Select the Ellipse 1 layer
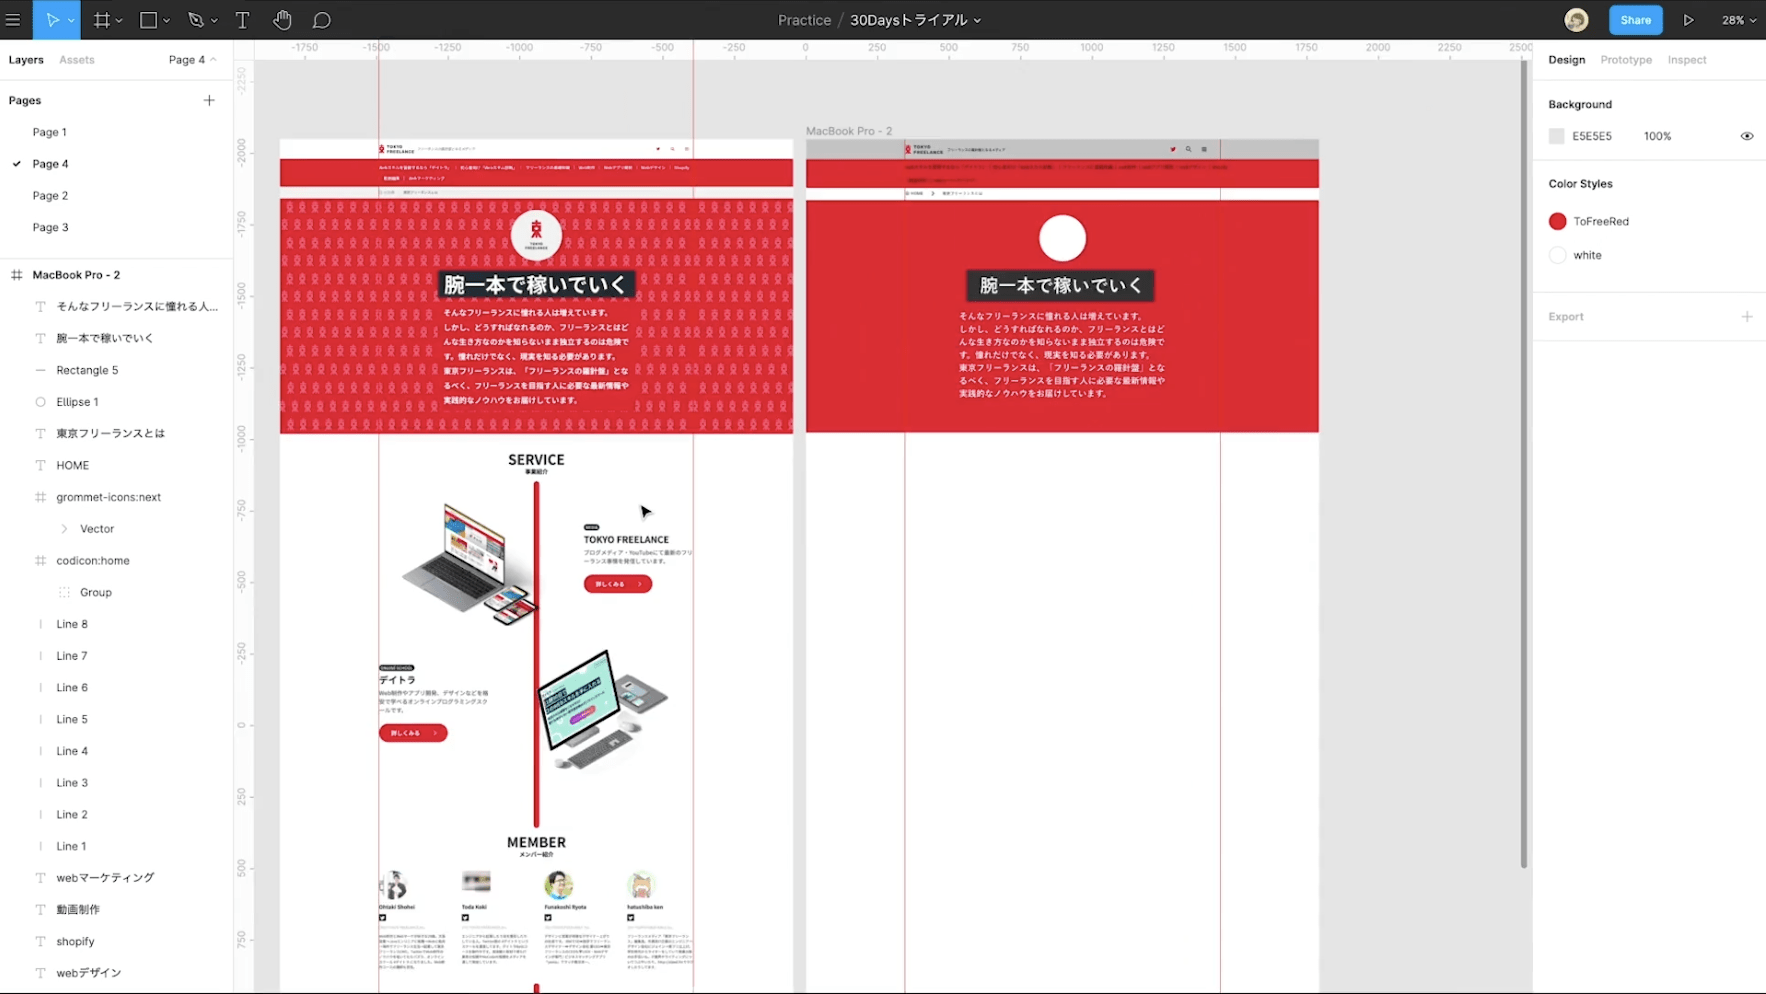The width and height of the screenshot is (1766, 994). click(x=77, y=402)
